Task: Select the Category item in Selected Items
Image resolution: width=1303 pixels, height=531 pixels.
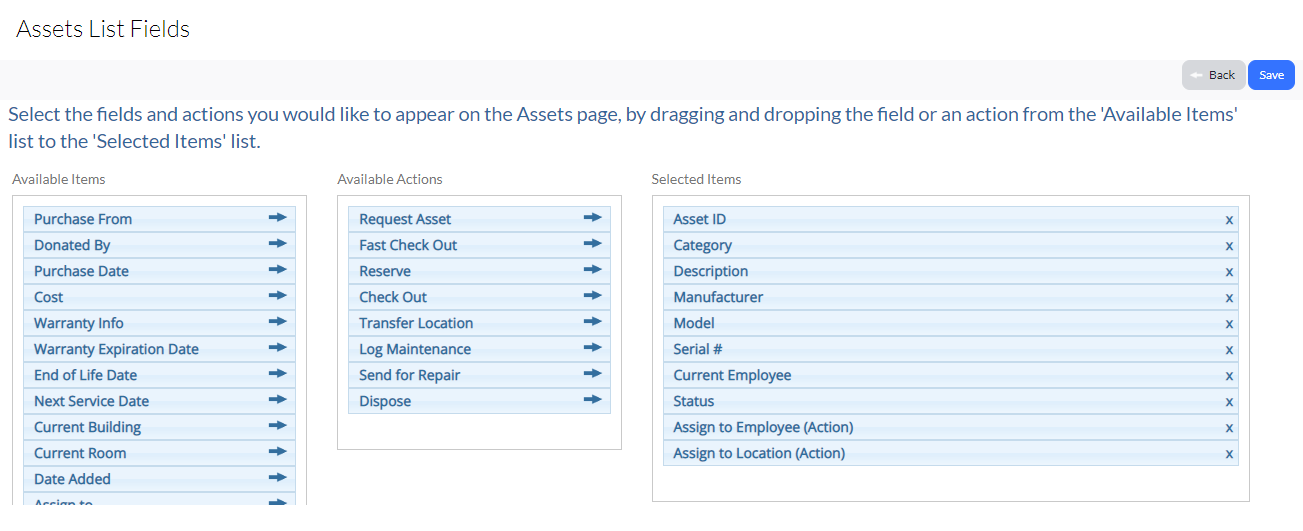Action: point(950,245)
